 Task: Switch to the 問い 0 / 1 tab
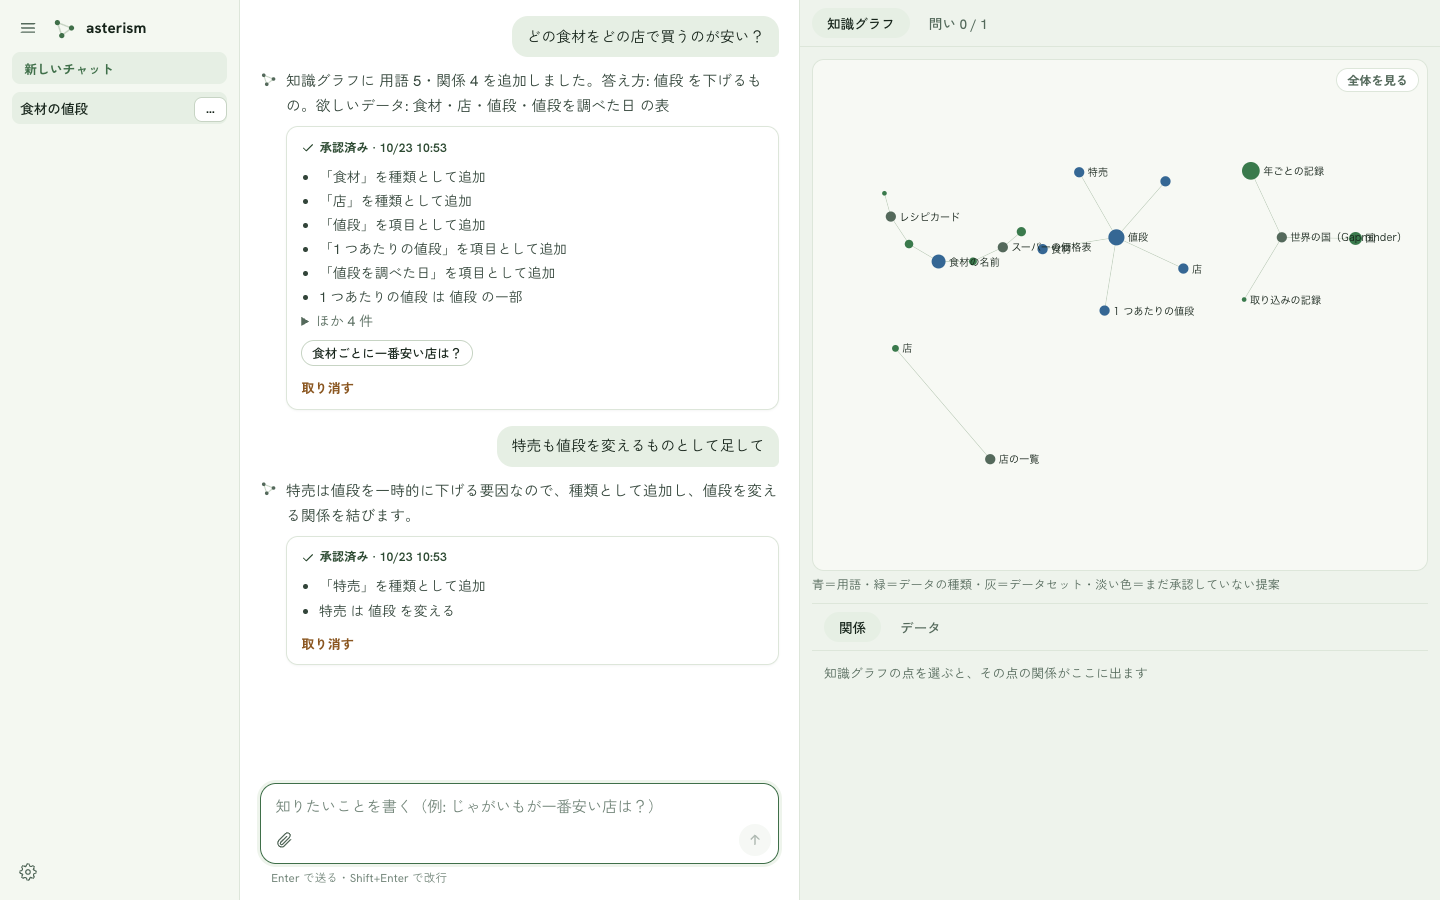[958, 24]
